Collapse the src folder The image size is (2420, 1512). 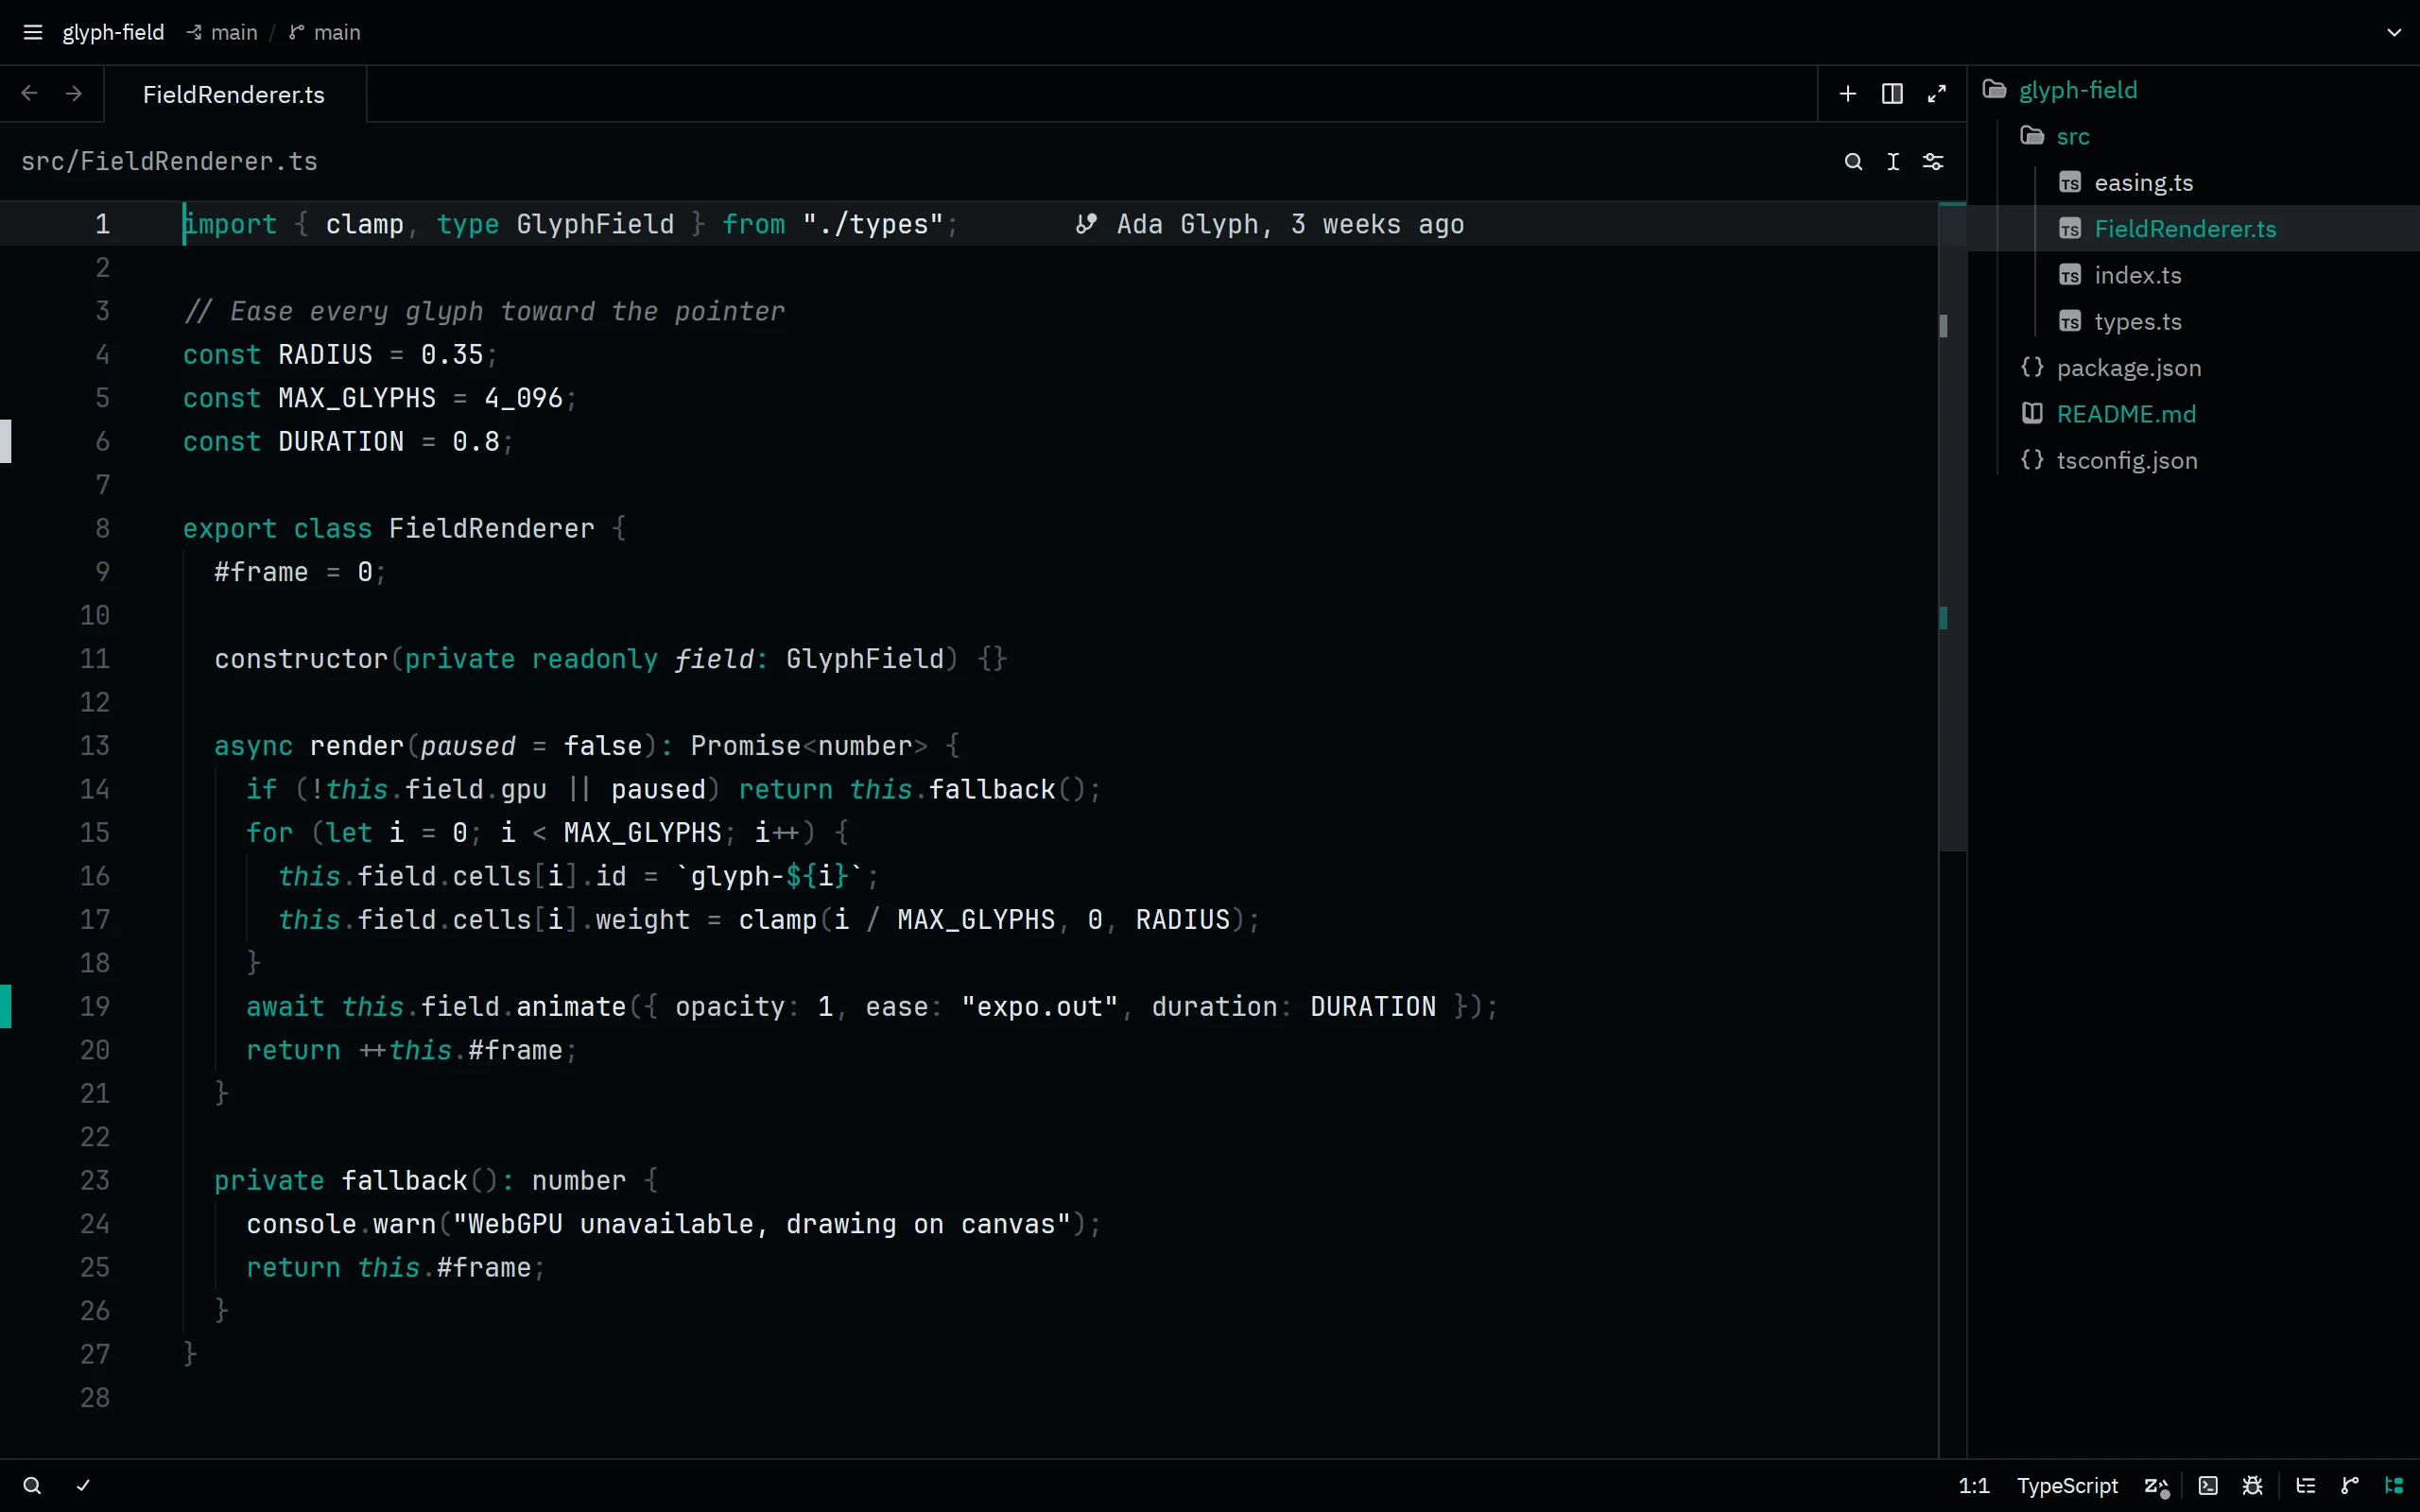pyautogui.click(x=2193, y=136)
